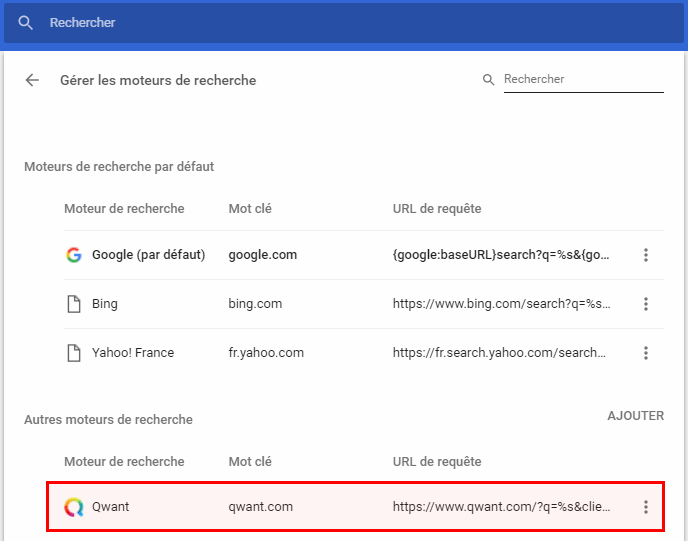Open more actions menu for Google
The image size is (688, 541).
(646, 255)
